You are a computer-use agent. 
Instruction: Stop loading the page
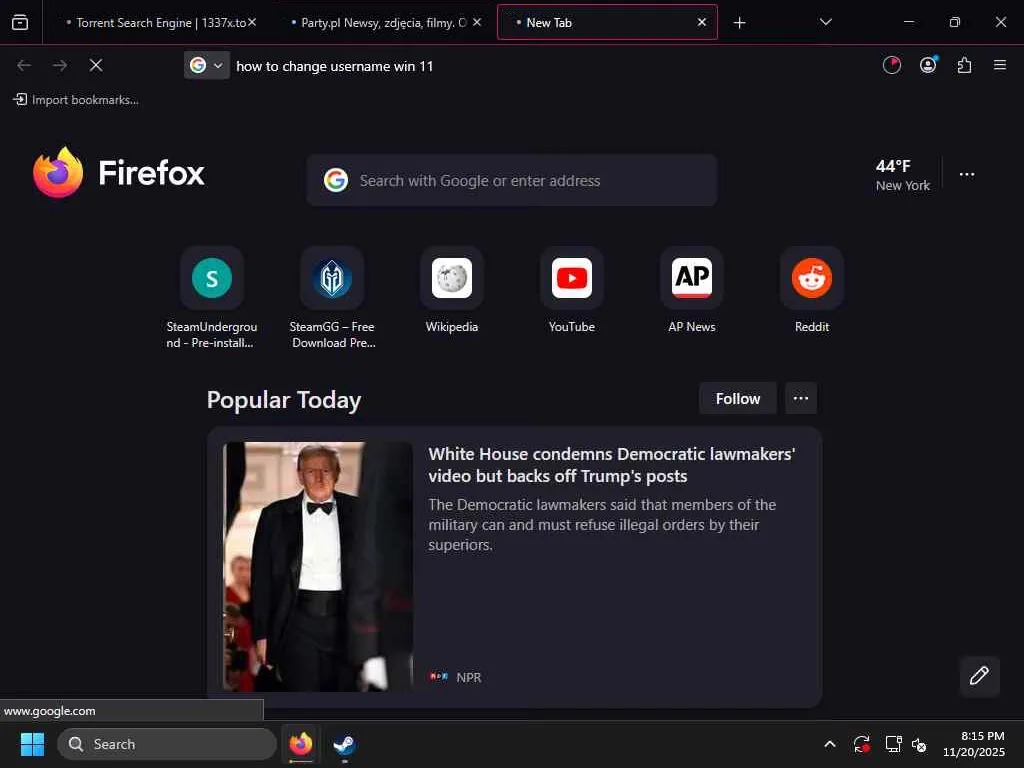coord(96,65)
